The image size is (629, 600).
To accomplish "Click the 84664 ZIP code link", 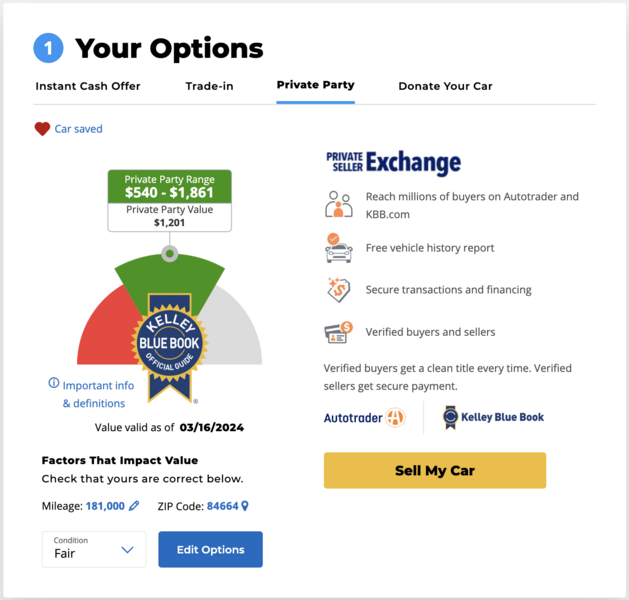I will pyautogui.click(x=222, y=506).
